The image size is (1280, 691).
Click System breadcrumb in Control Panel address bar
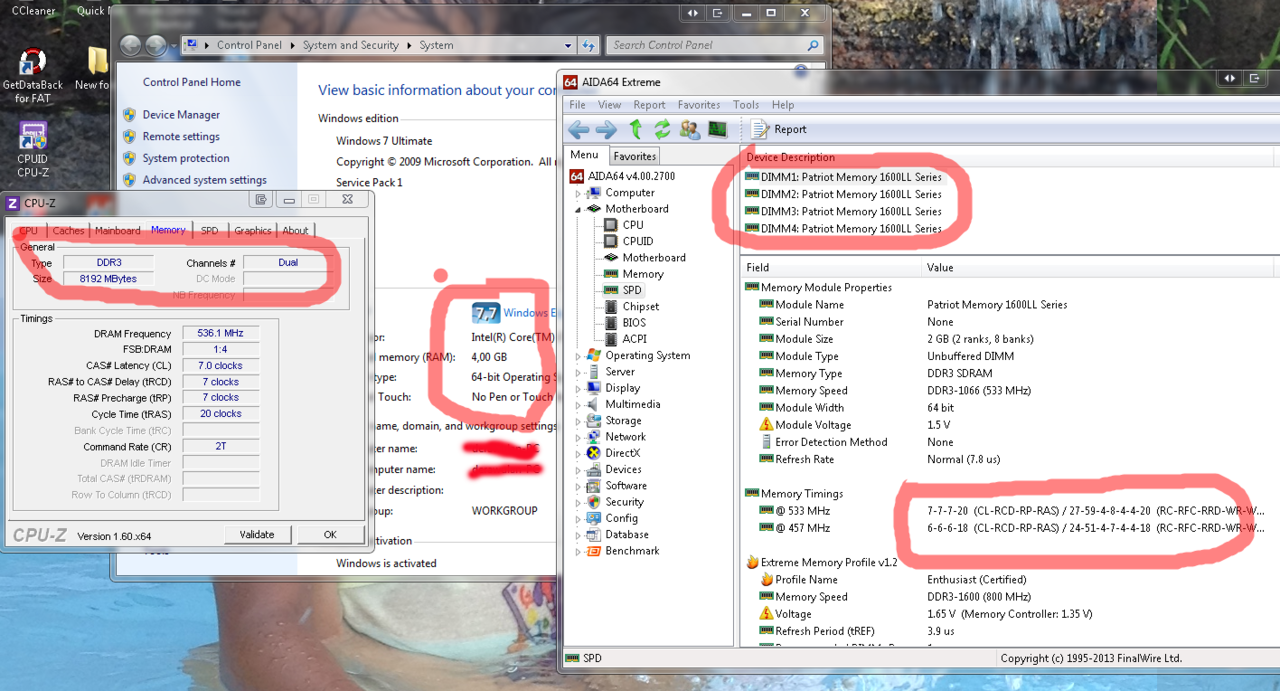click(436, 45)
